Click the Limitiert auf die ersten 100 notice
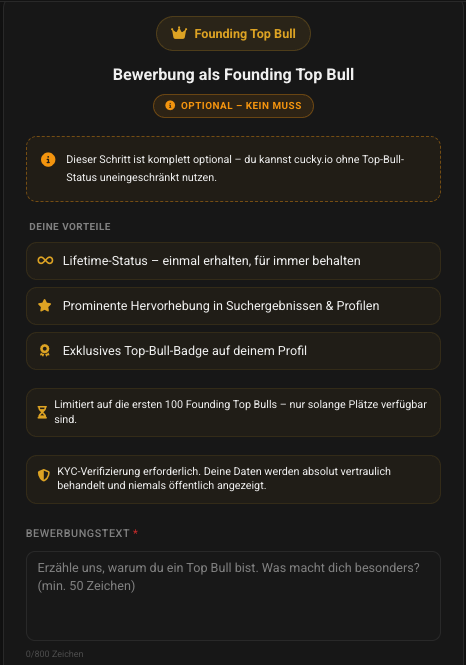 233,412
